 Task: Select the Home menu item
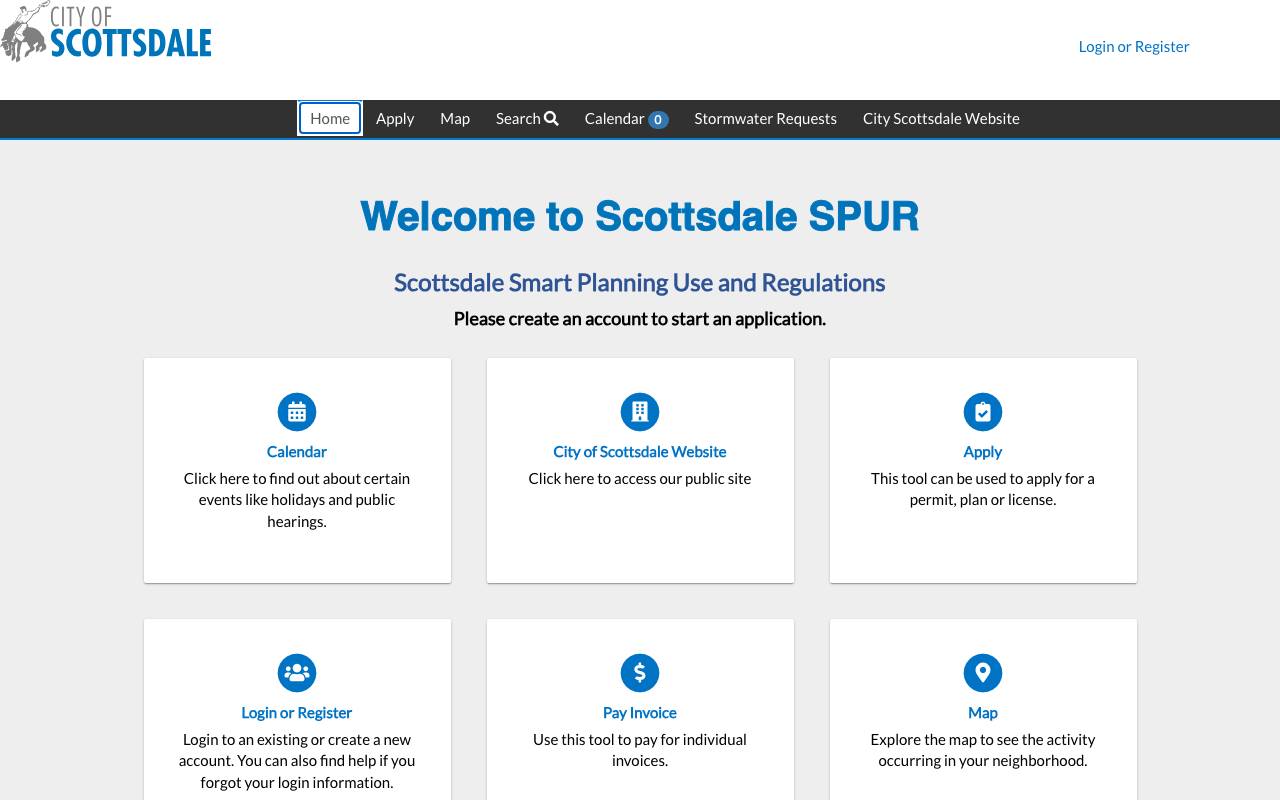click(330, 118)
